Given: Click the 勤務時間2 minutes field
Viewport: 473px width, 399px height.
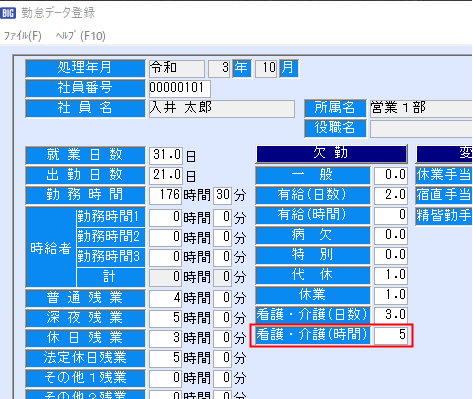Looking at the screenshot, I should coord(223,237).
